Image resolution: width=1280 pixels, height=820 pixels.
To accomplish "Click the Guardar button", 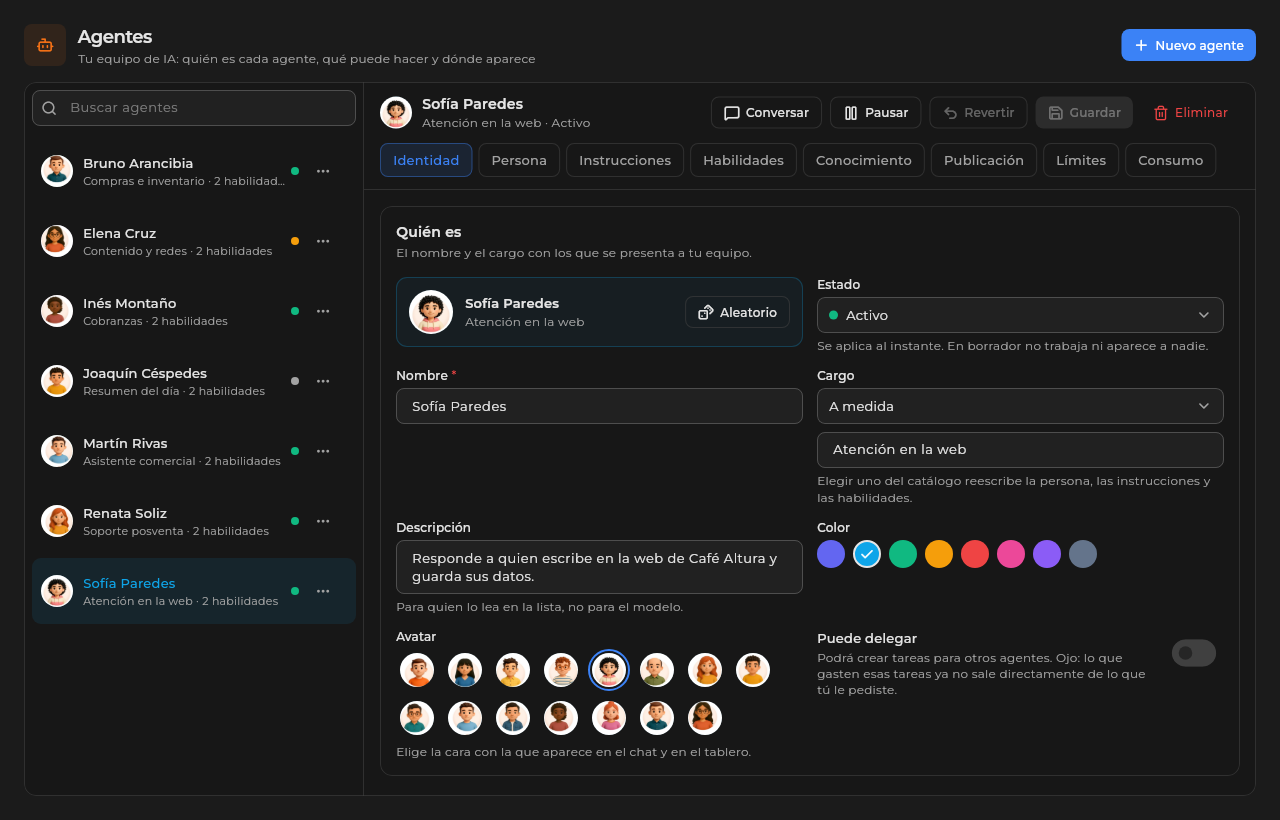I will point(1084,113).
